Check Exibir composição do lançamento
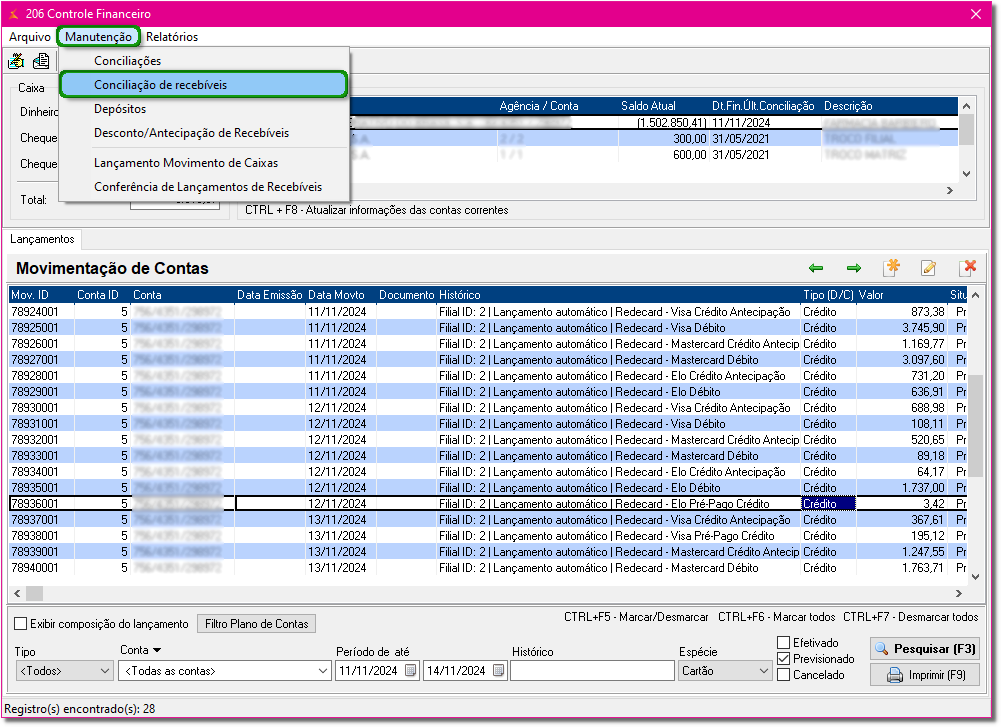The width and height of the screenshot is (1001, 727). 21,624
